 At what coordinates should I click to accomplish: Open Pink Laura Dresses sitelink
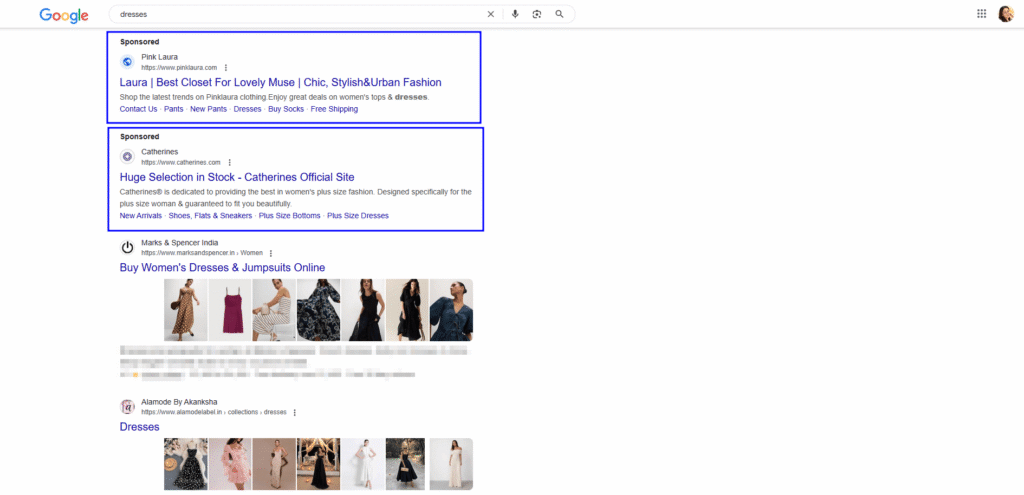tap(248, 109)
